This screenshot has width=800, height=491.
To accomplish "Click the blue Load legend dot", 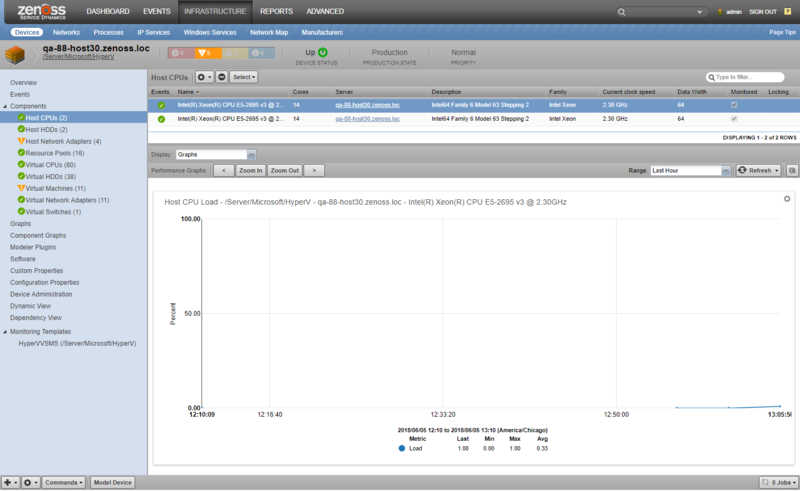I will click(402, 448).
